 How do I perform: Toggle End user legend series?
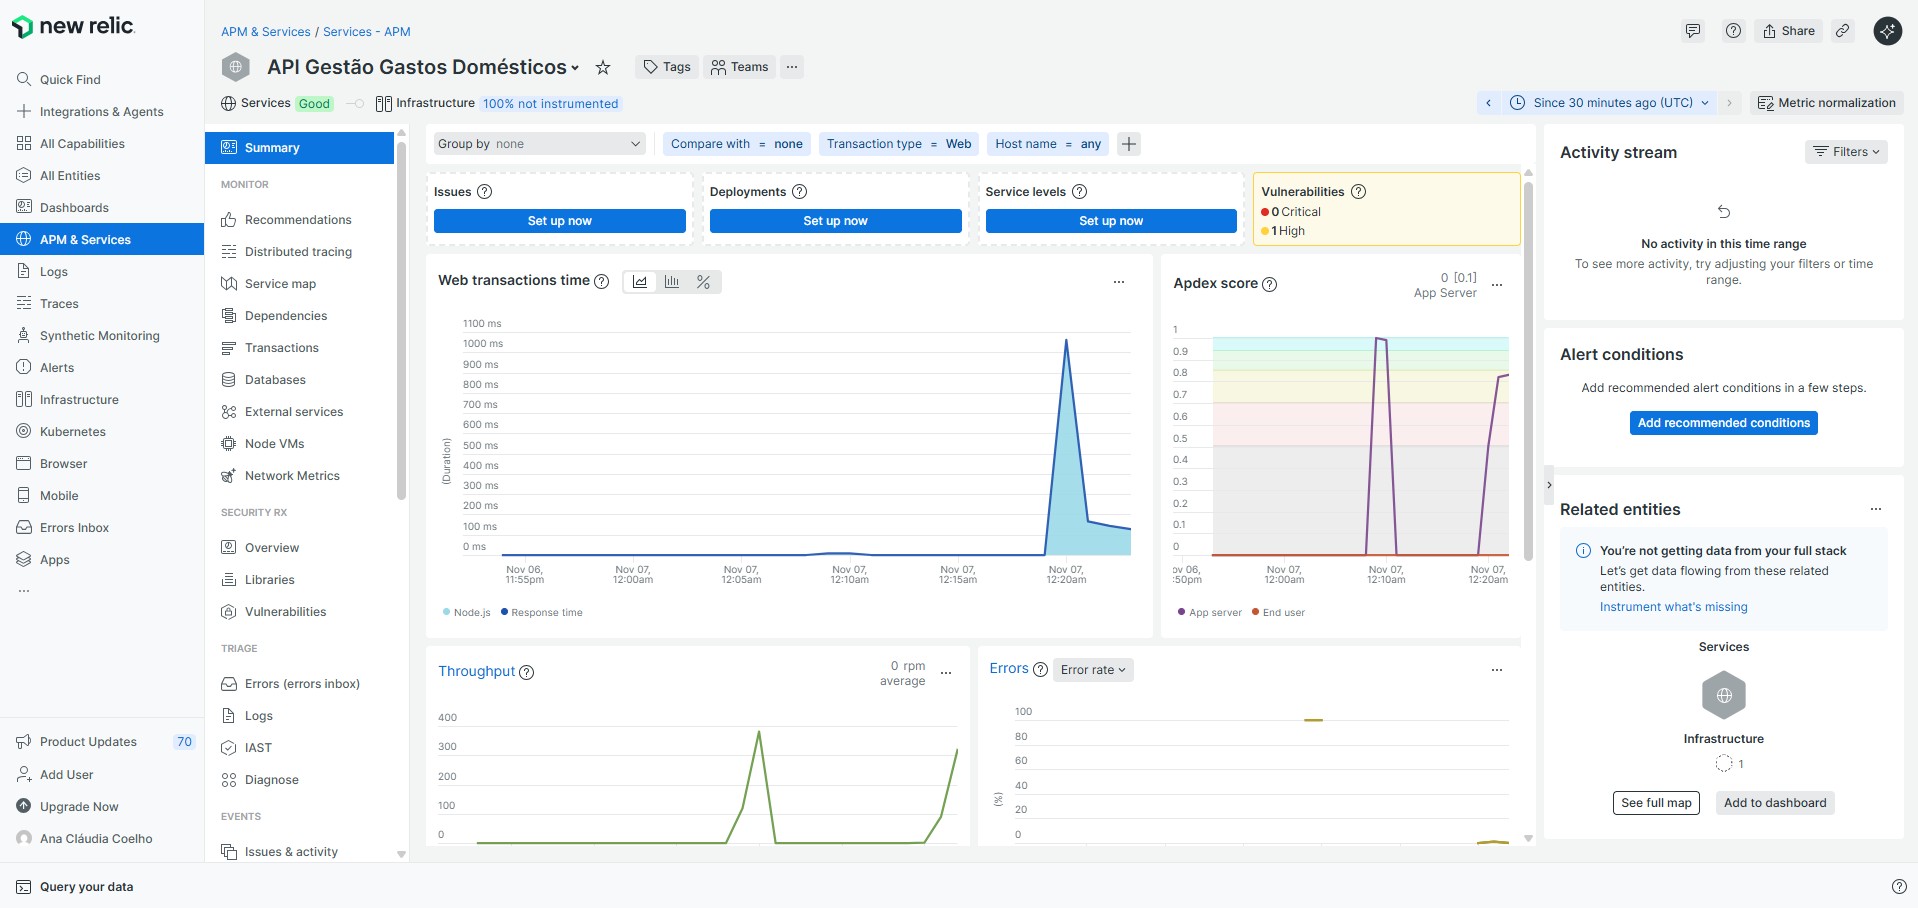(x=1278, y=613)
